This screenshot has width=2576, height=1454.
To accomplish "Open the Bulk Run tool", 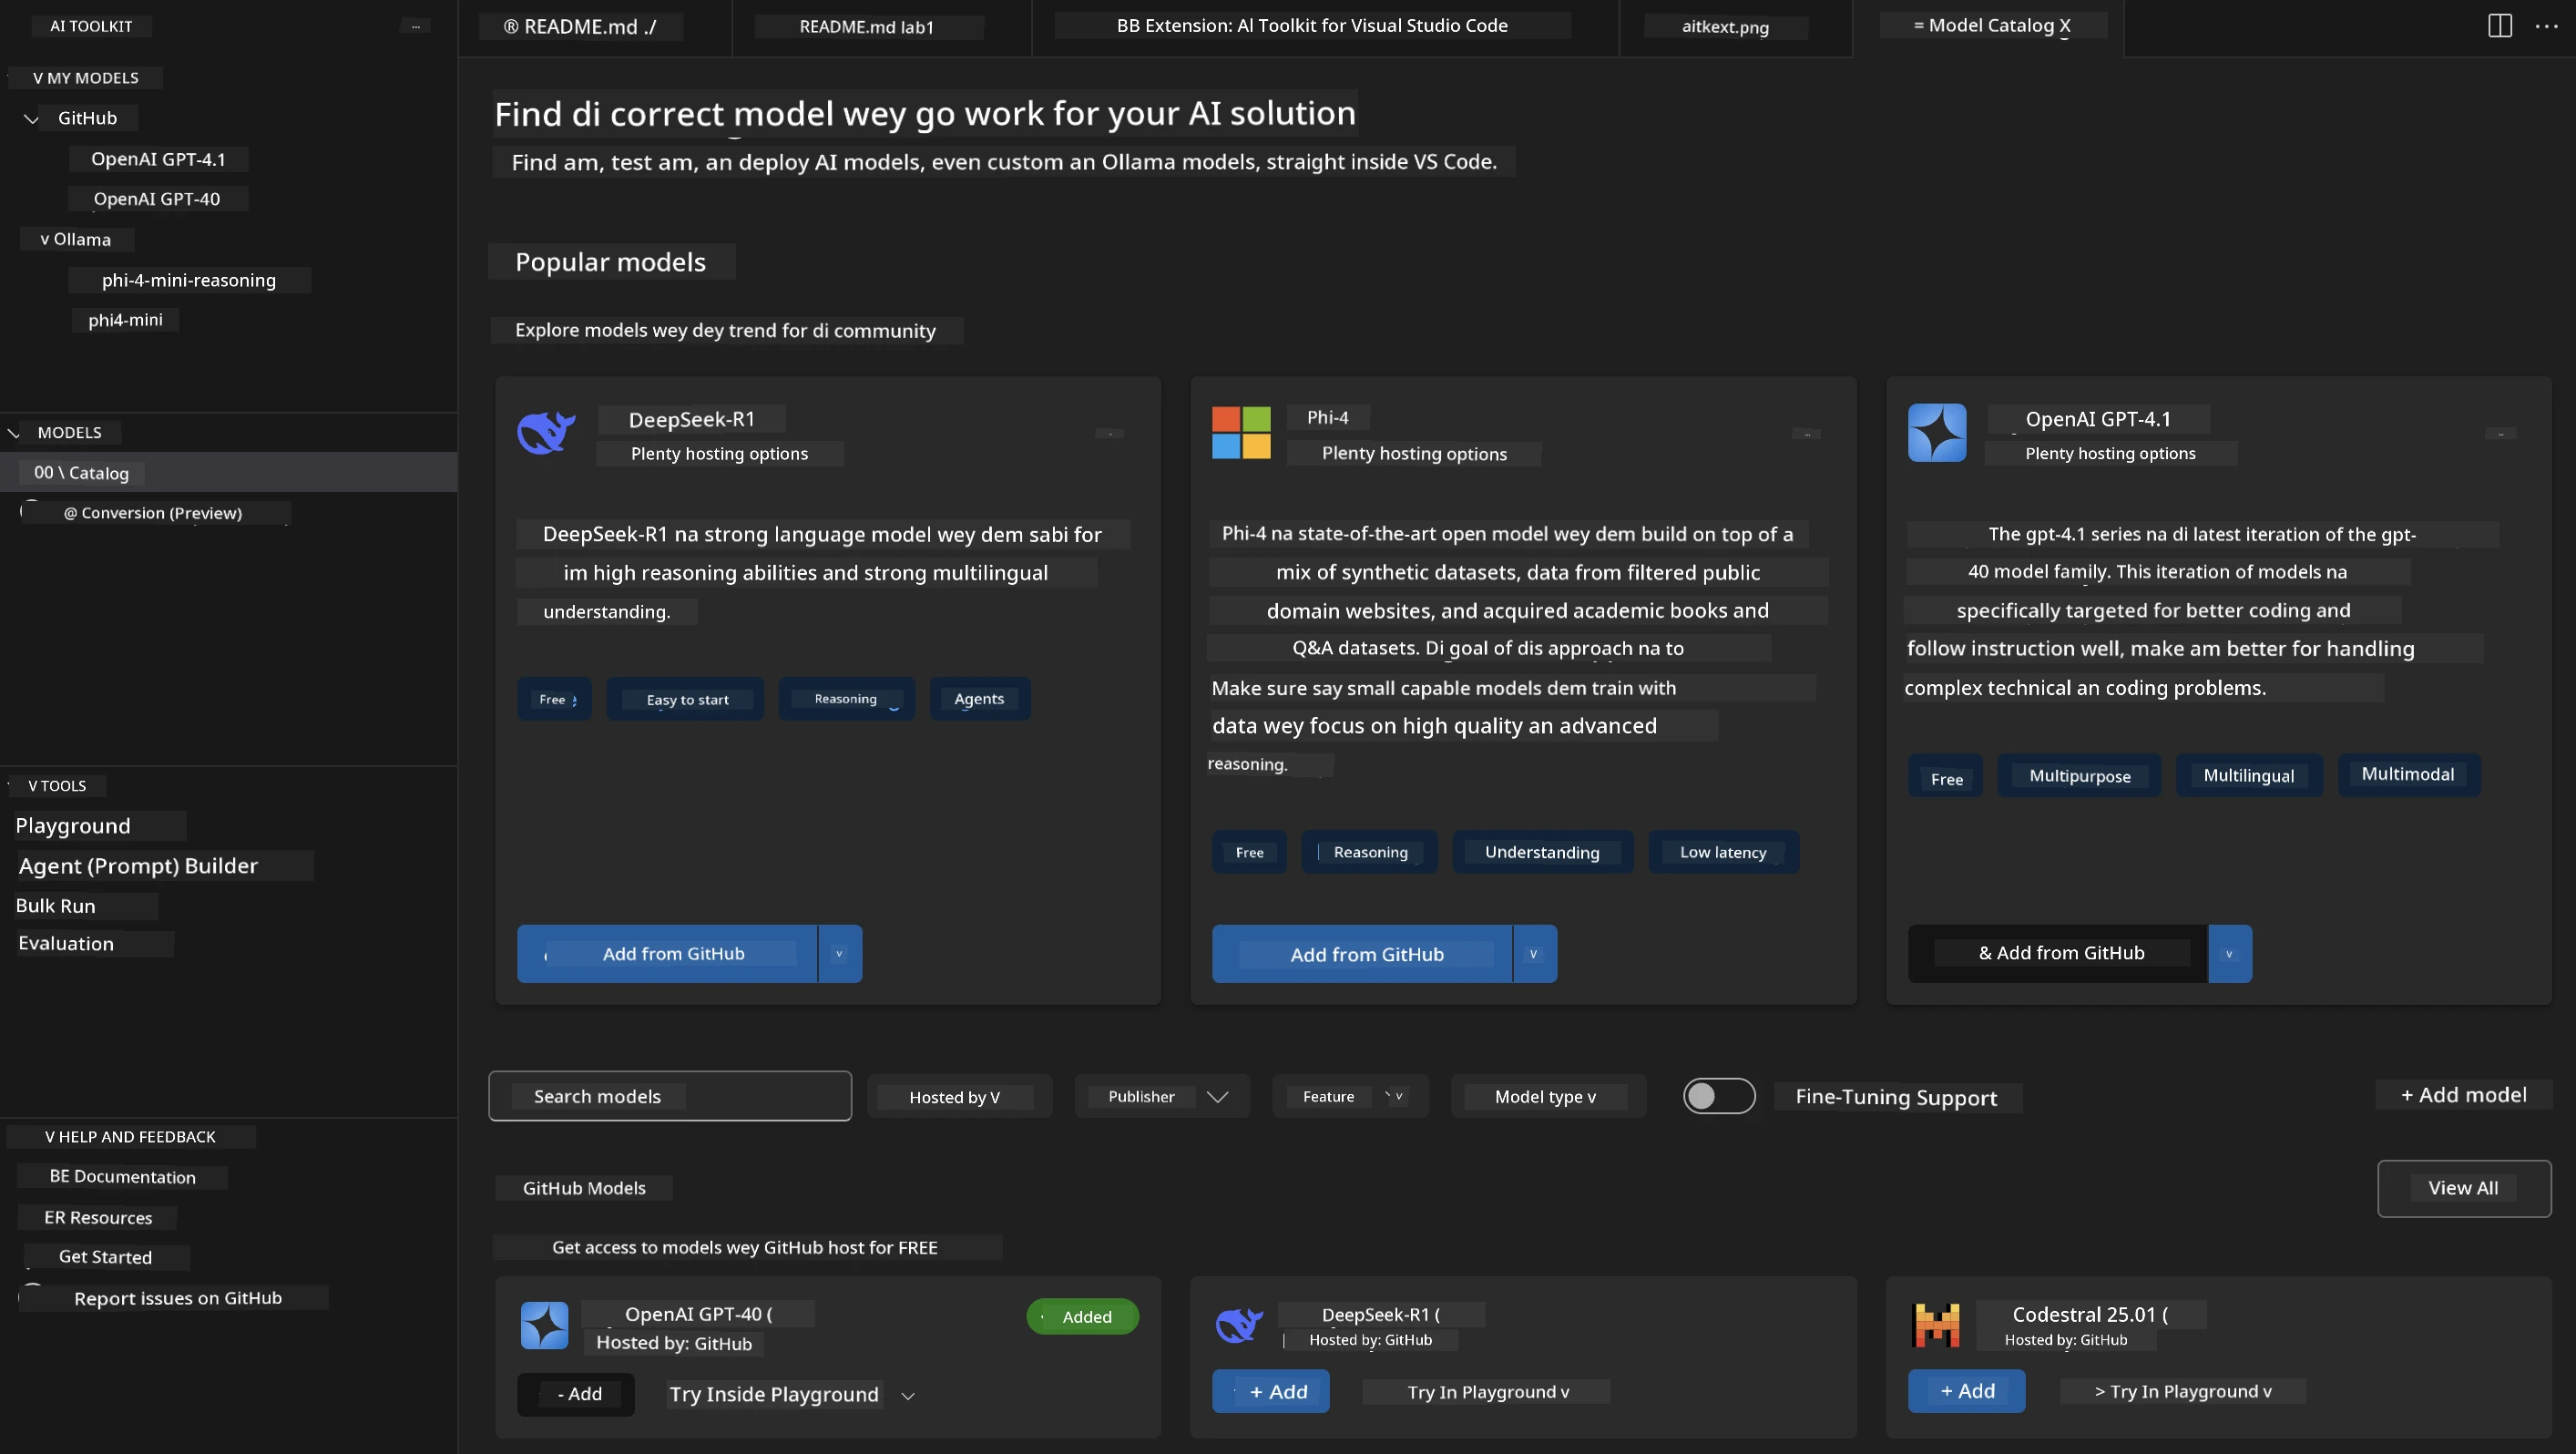I will click(x=56, y=906).
